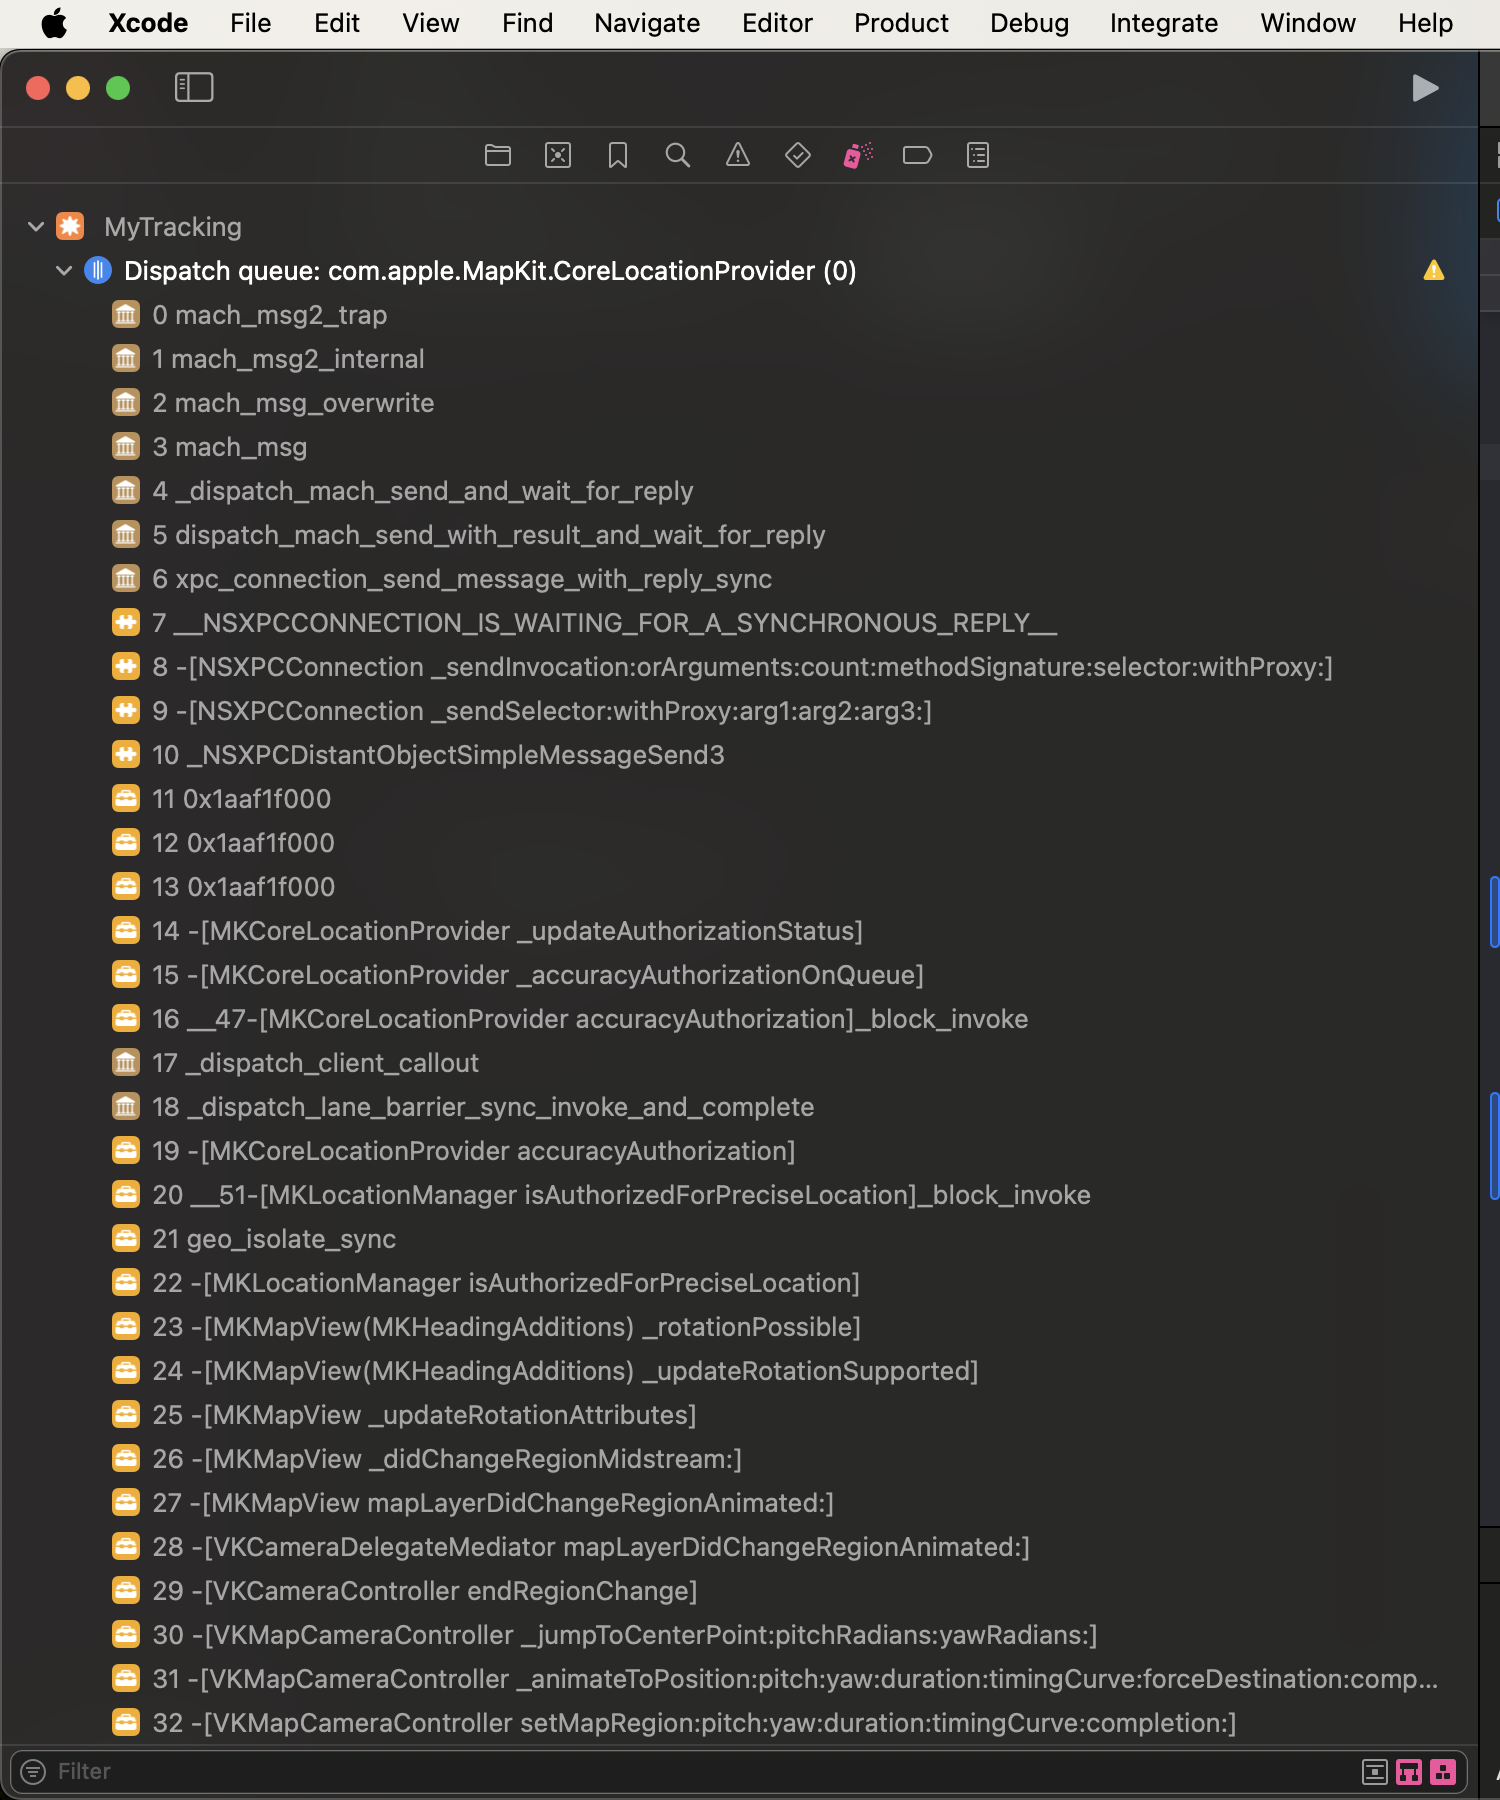Open the Find menu

coord(528,23)
